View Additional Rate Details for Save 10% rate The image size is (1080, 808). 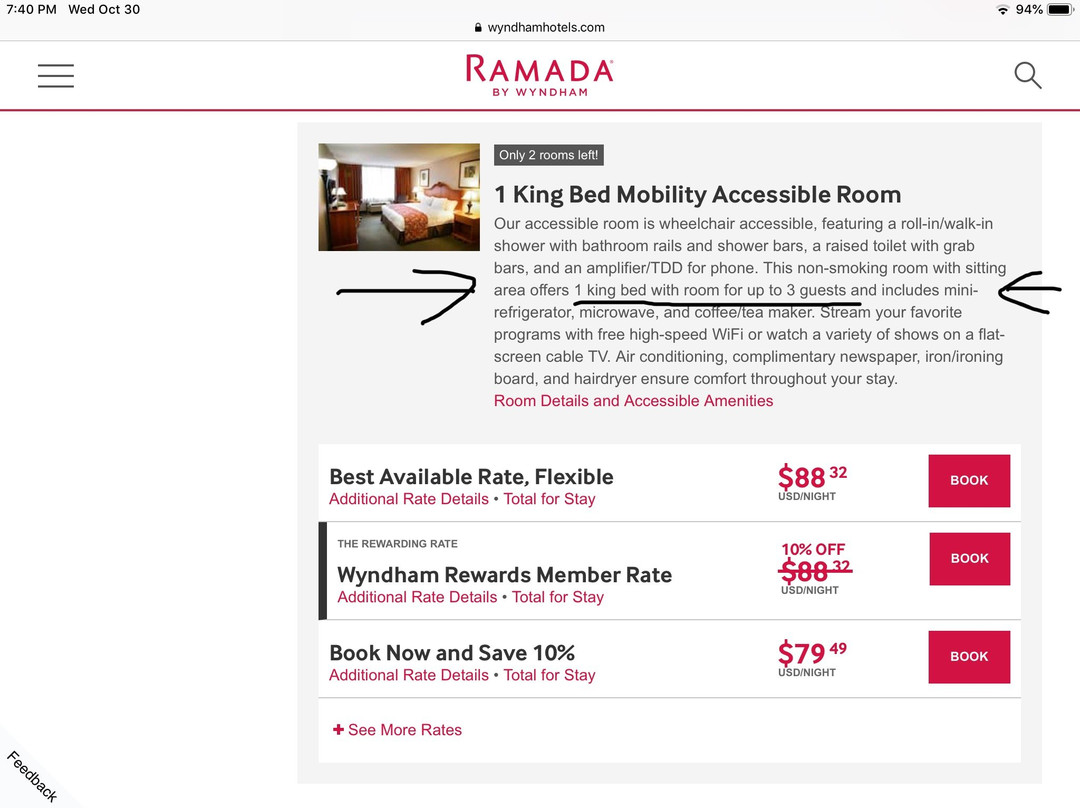click(409, 675)
